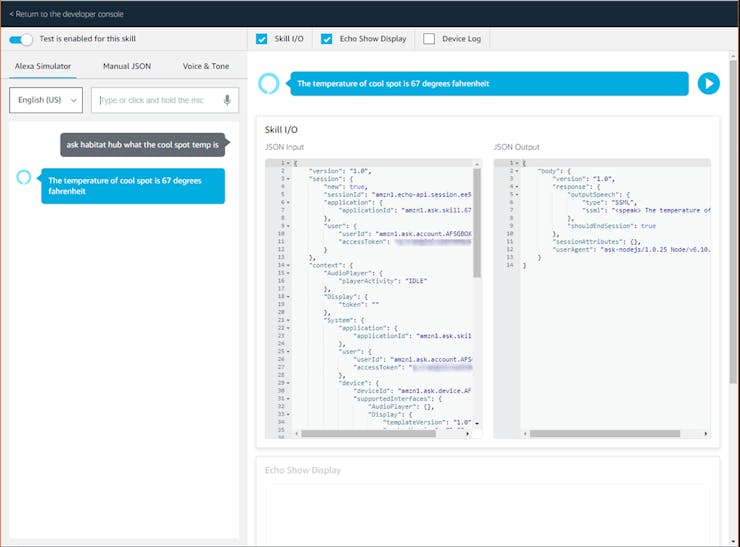
Task: Click the JSON Output horizontal scrollbar
Action: 605,434
